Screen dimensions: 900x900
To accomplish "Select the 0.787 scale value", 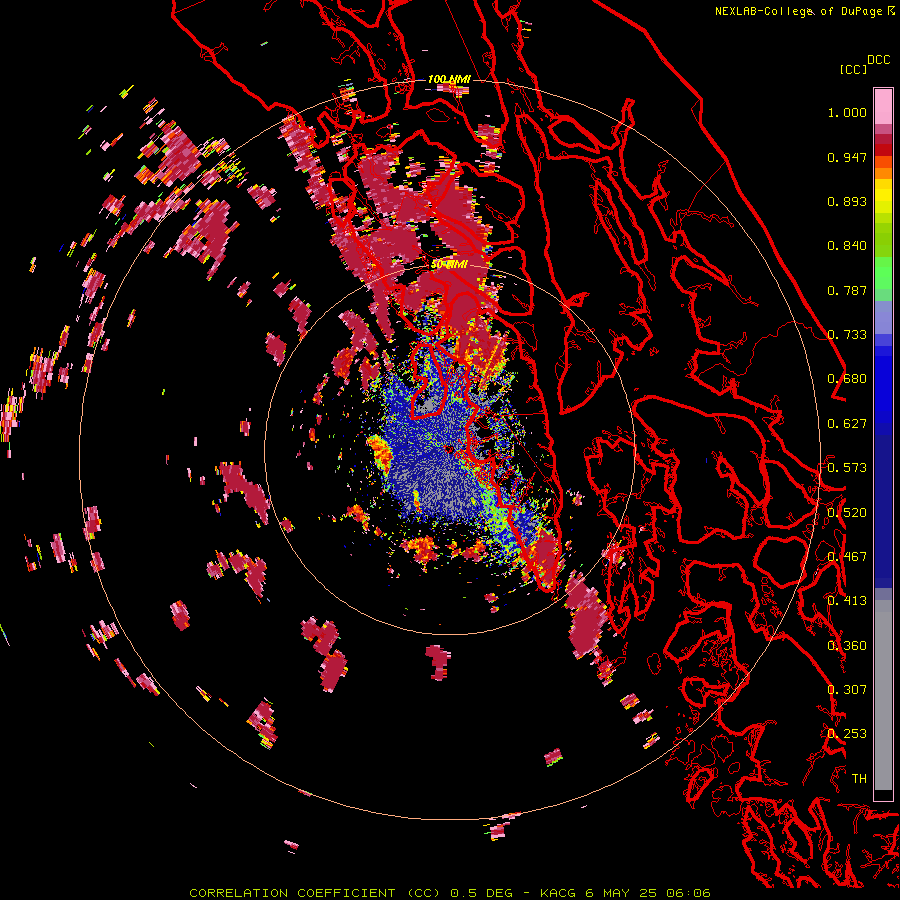I will (847, 290).
